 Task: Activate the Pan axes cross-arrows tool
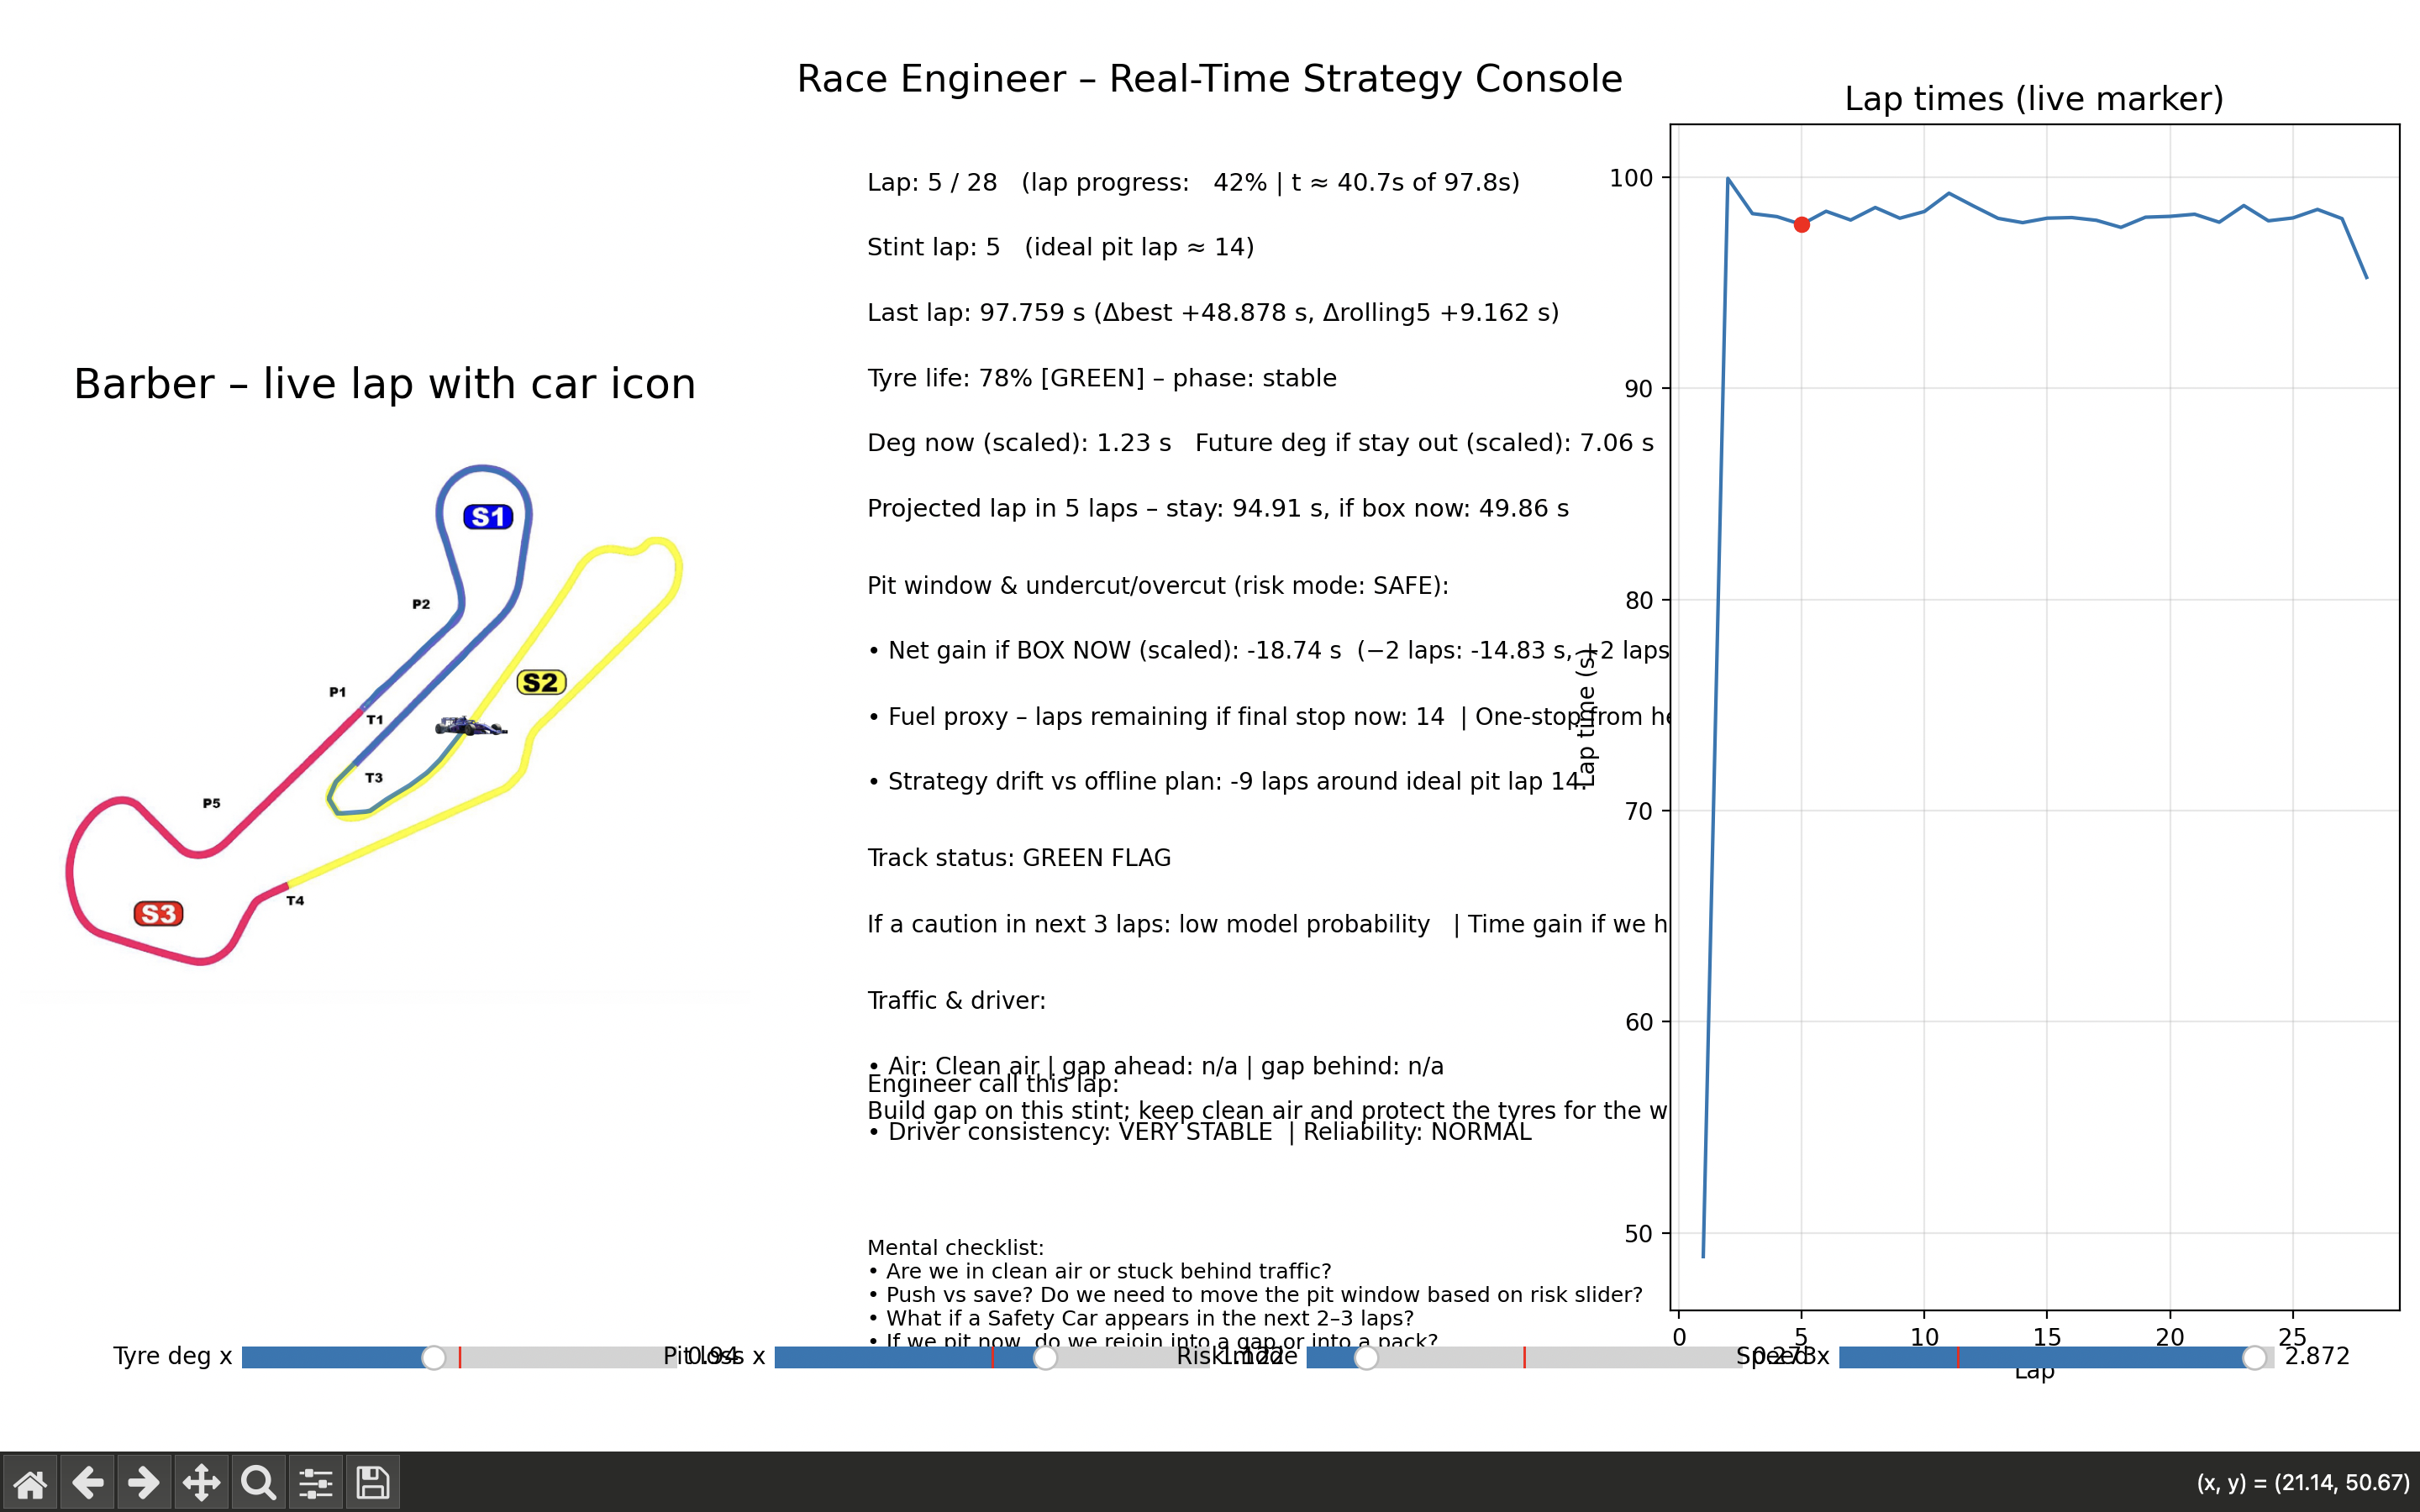point(201,1482)
